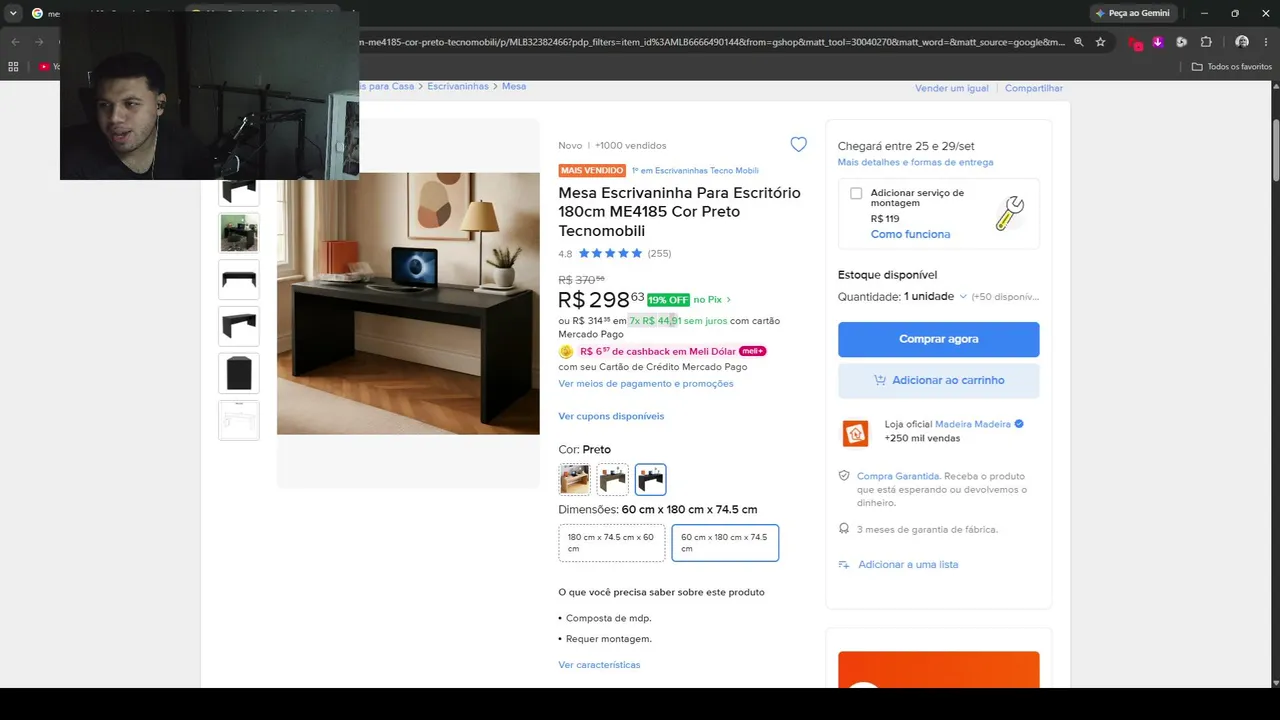Open Ver meios de pagamento e promoções

click(646, 383)
